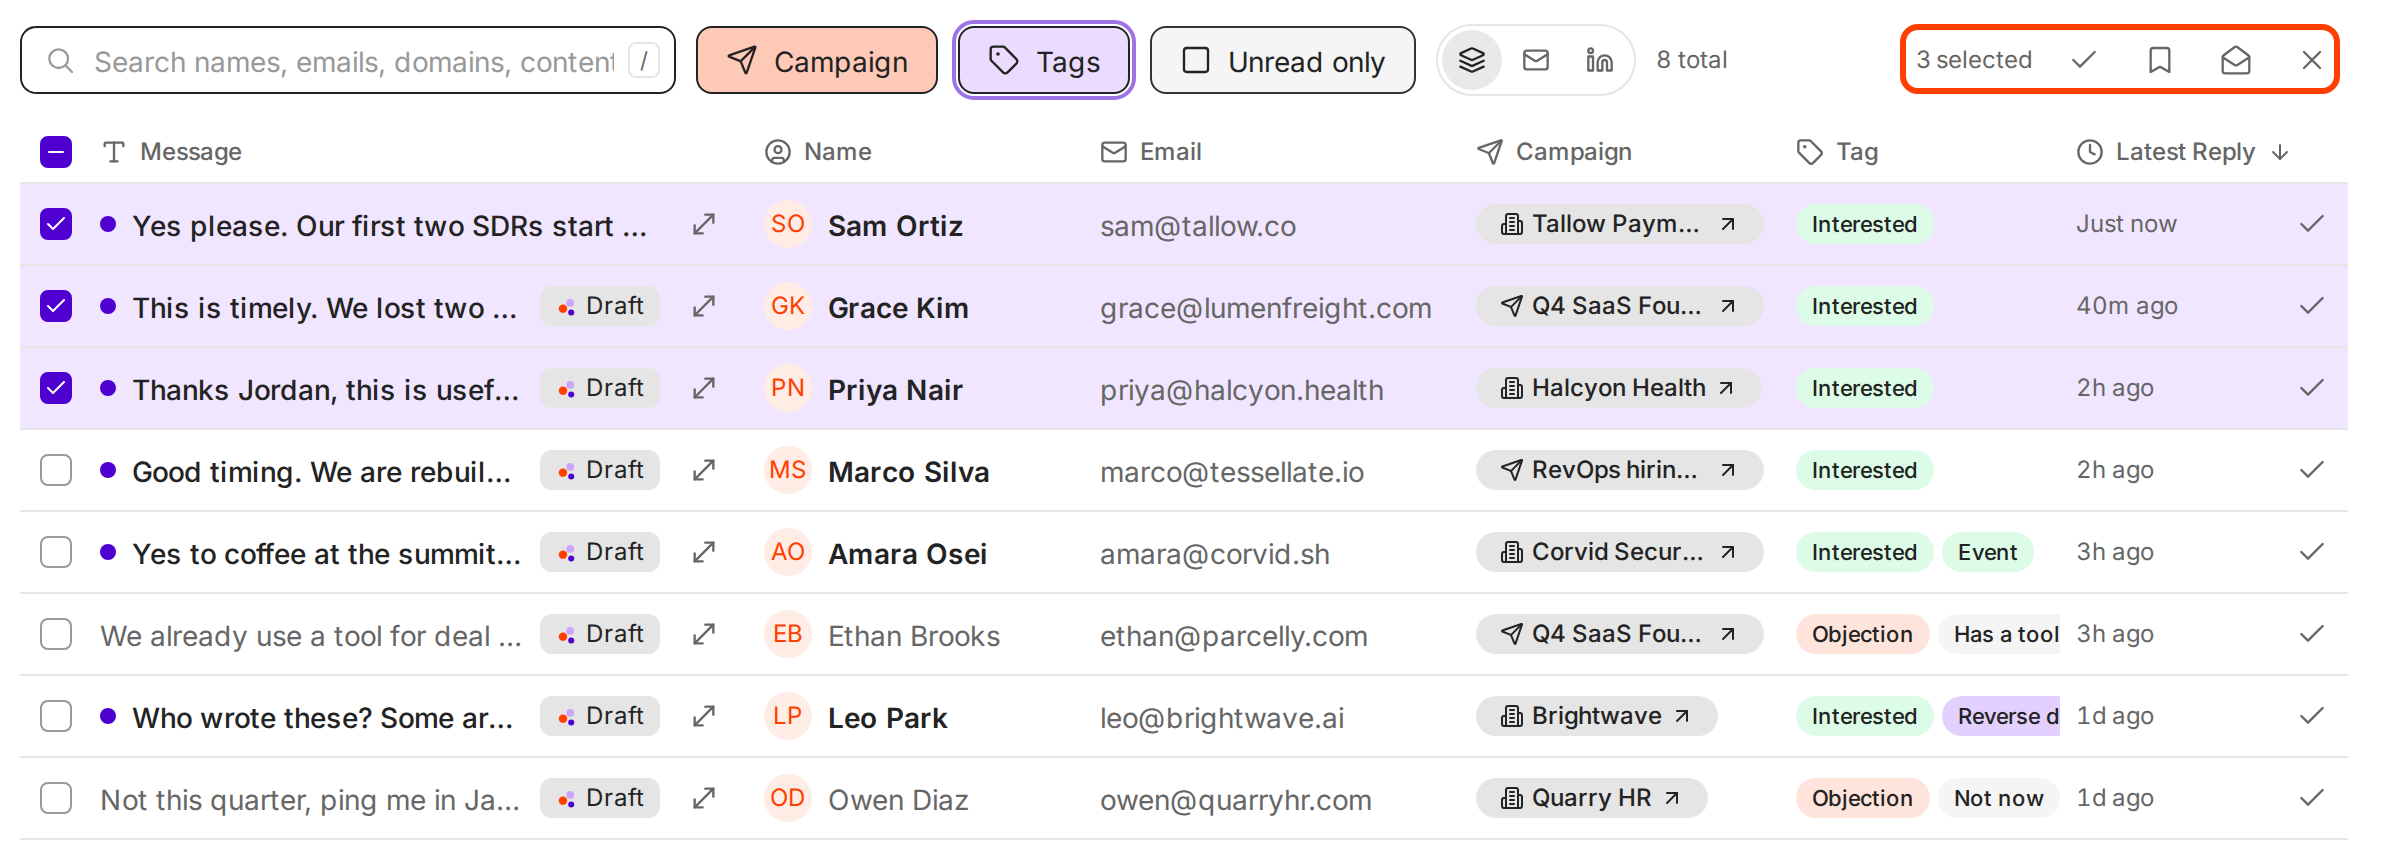Open the Draft for Grace Kim
The width and height of the screenshot is (2384, 860).
click(600, 306)
